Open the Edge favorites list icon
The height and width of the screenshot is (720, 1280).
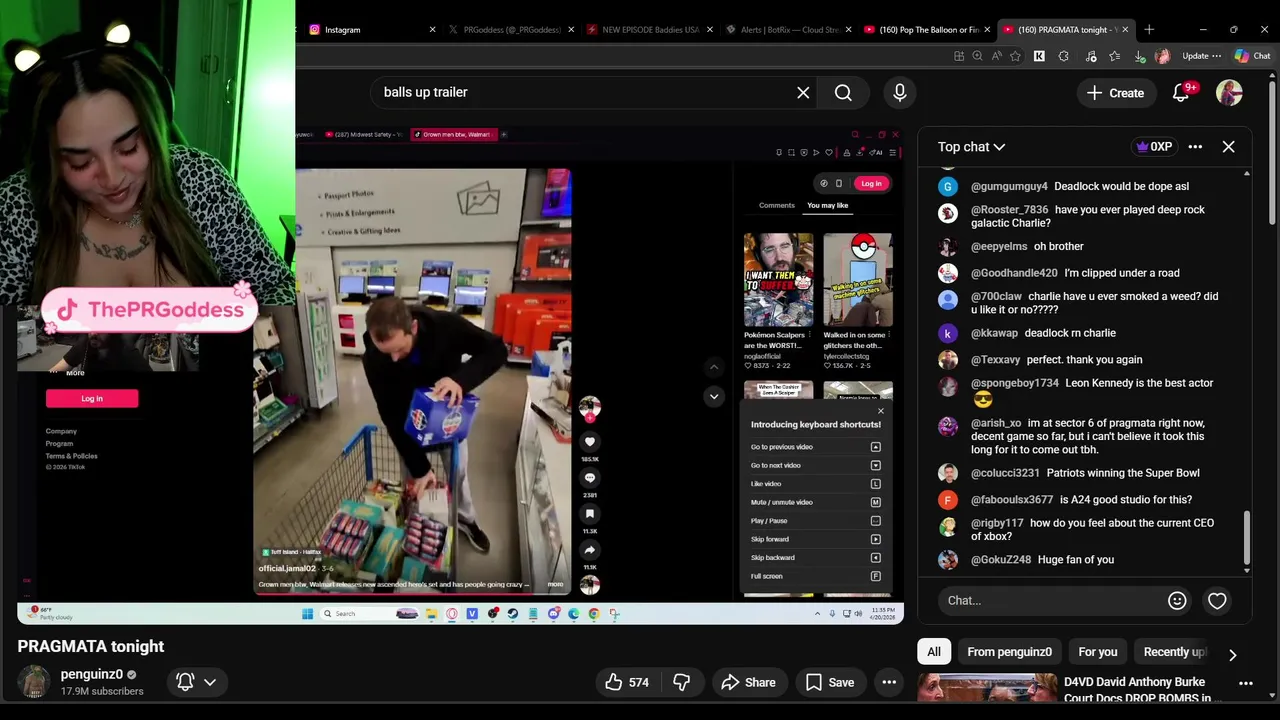1114,56
